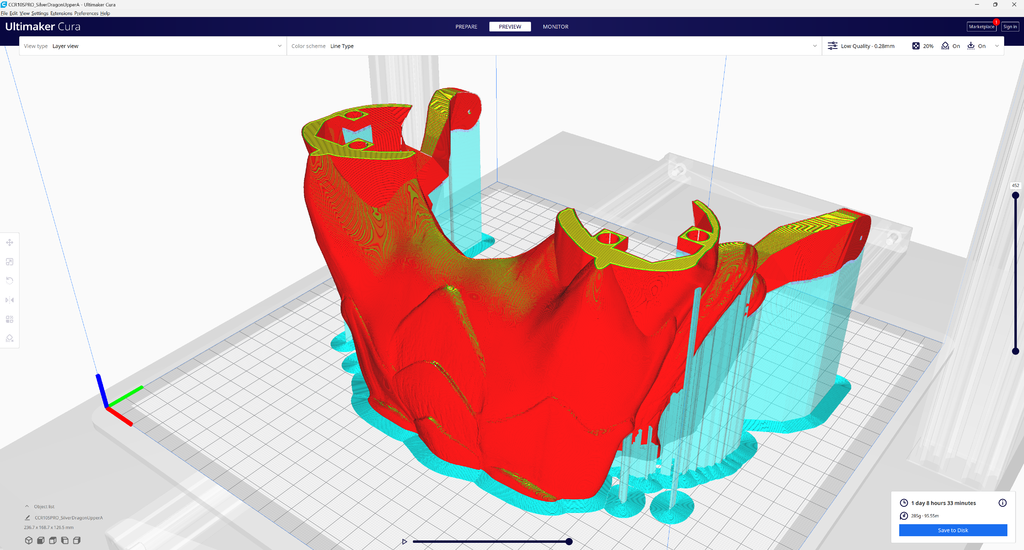Switch to top view cube icon

click(x=53, y=540)
